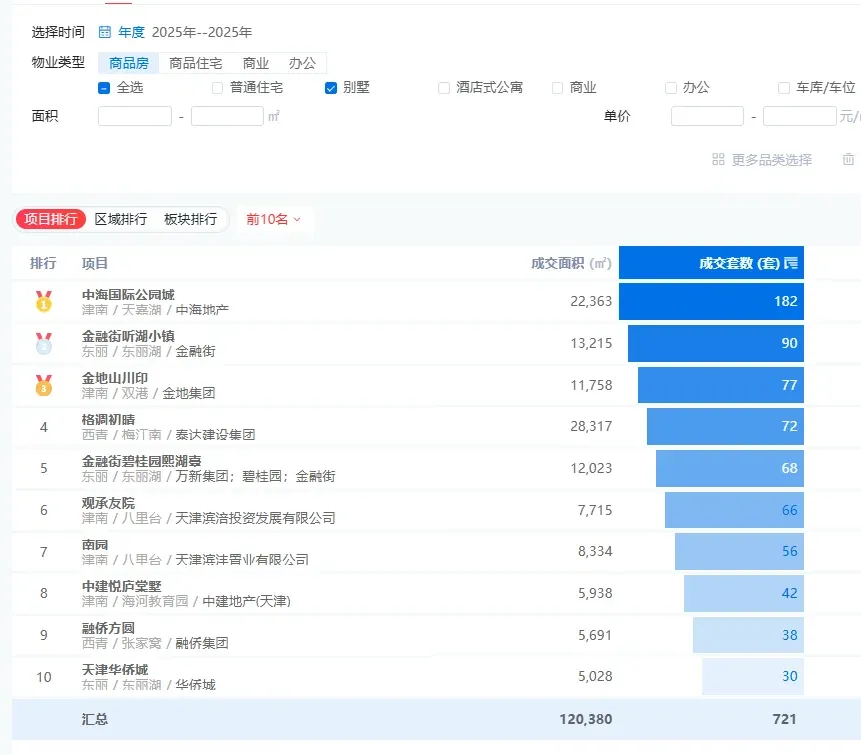
Task: Uncheck the 别墅 checkbox
Action: (x=331, y=88)
